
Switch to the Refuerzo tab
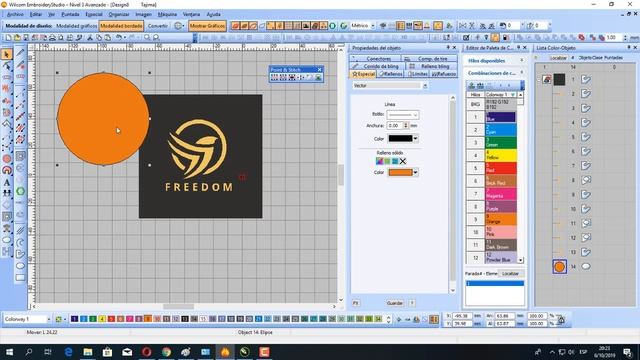[x=444, y=74]
